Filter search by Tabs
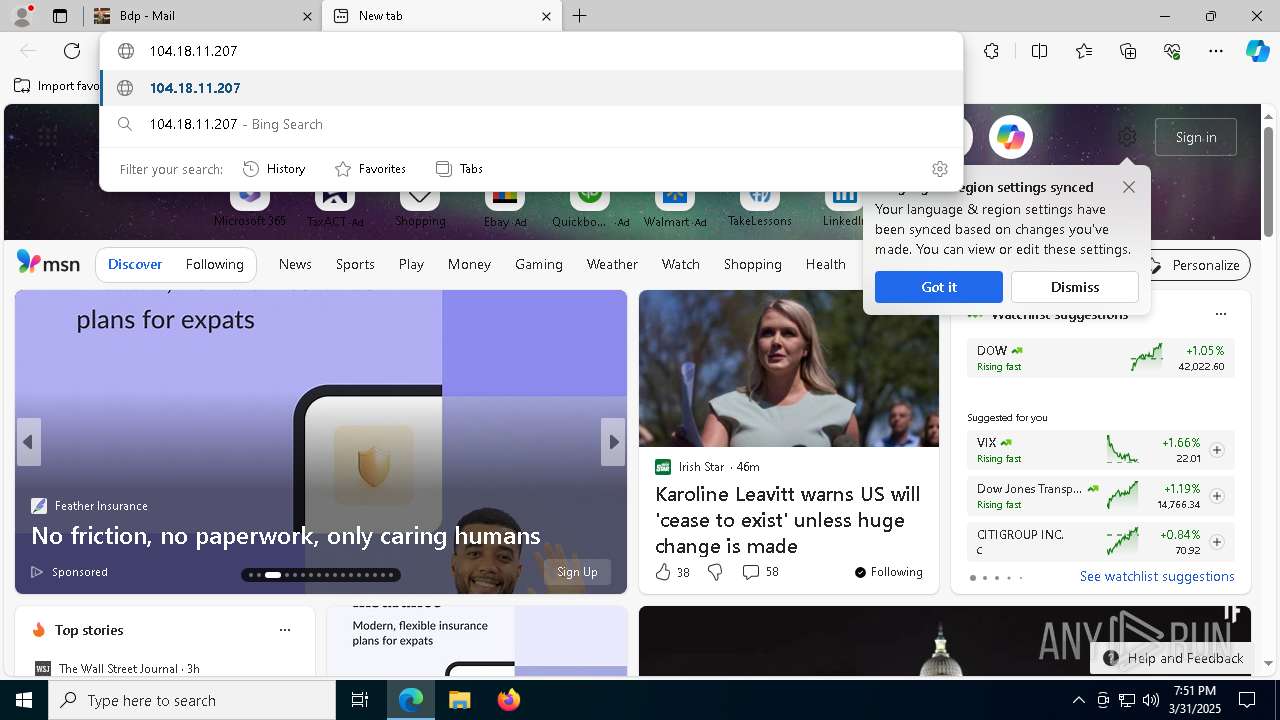 tap(460, 169)
